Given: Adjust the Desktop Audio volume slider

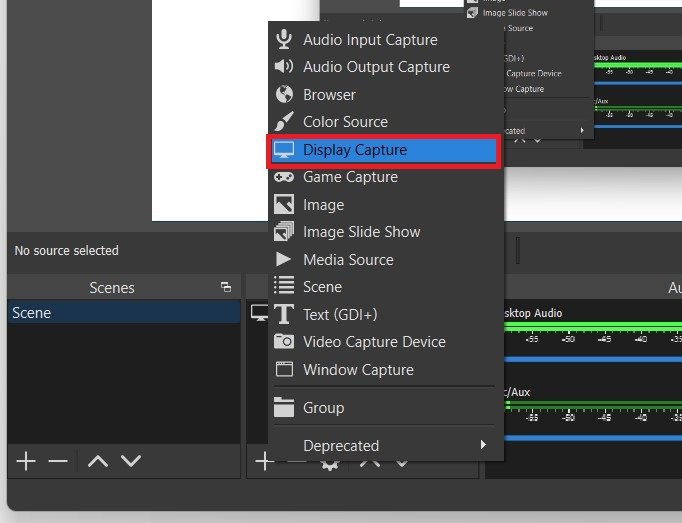Looking at the screenshot, I should (593, 359).
